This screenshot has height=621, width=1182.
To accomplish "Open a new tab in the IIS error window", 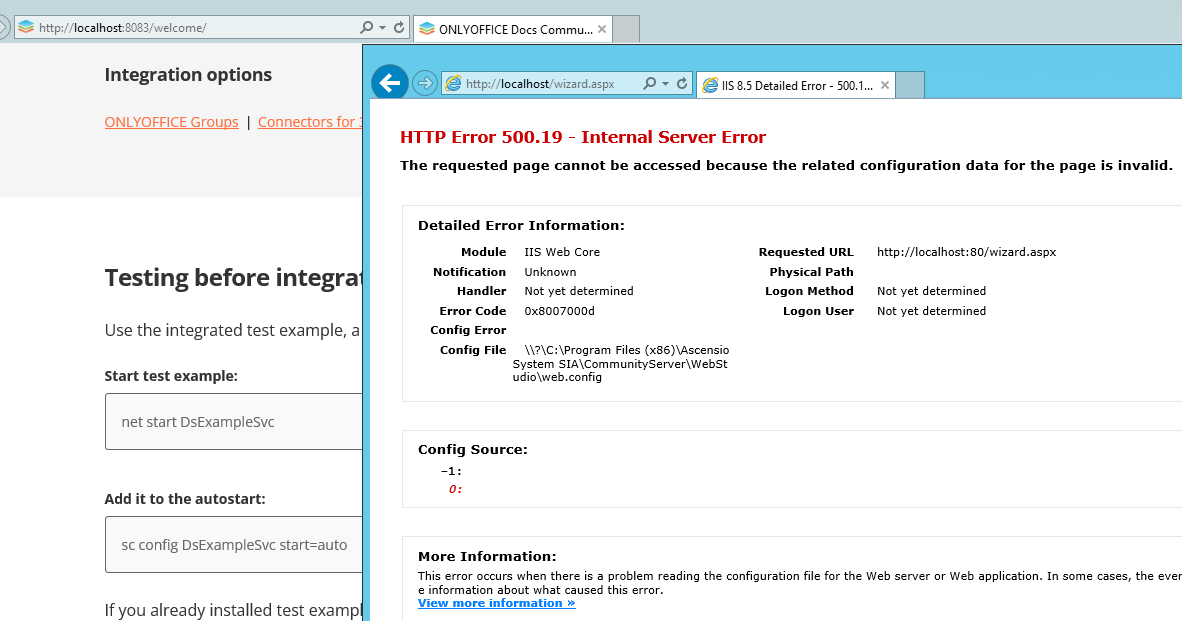I will tap(911, 85).
